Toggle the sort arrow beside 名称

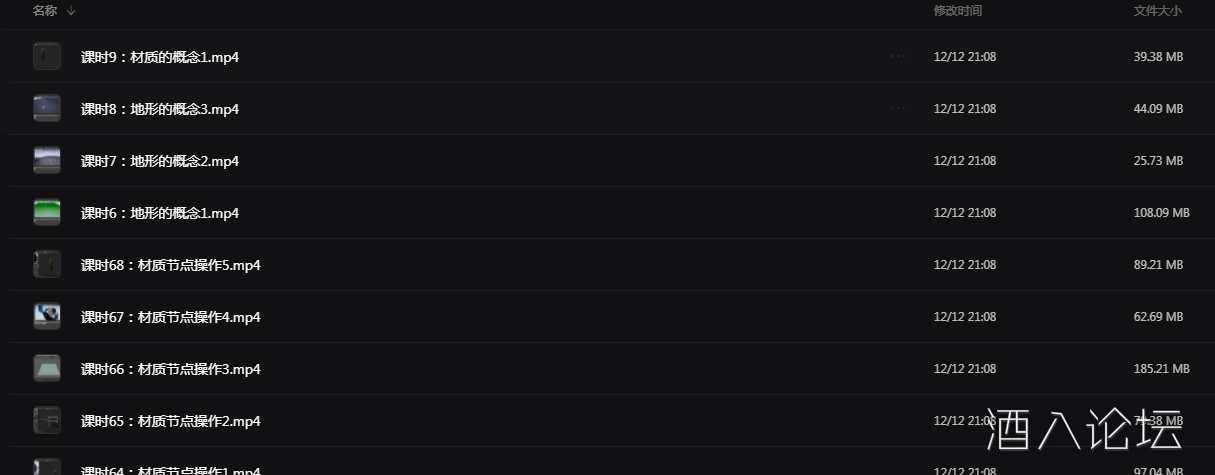(x=71, y=11)
